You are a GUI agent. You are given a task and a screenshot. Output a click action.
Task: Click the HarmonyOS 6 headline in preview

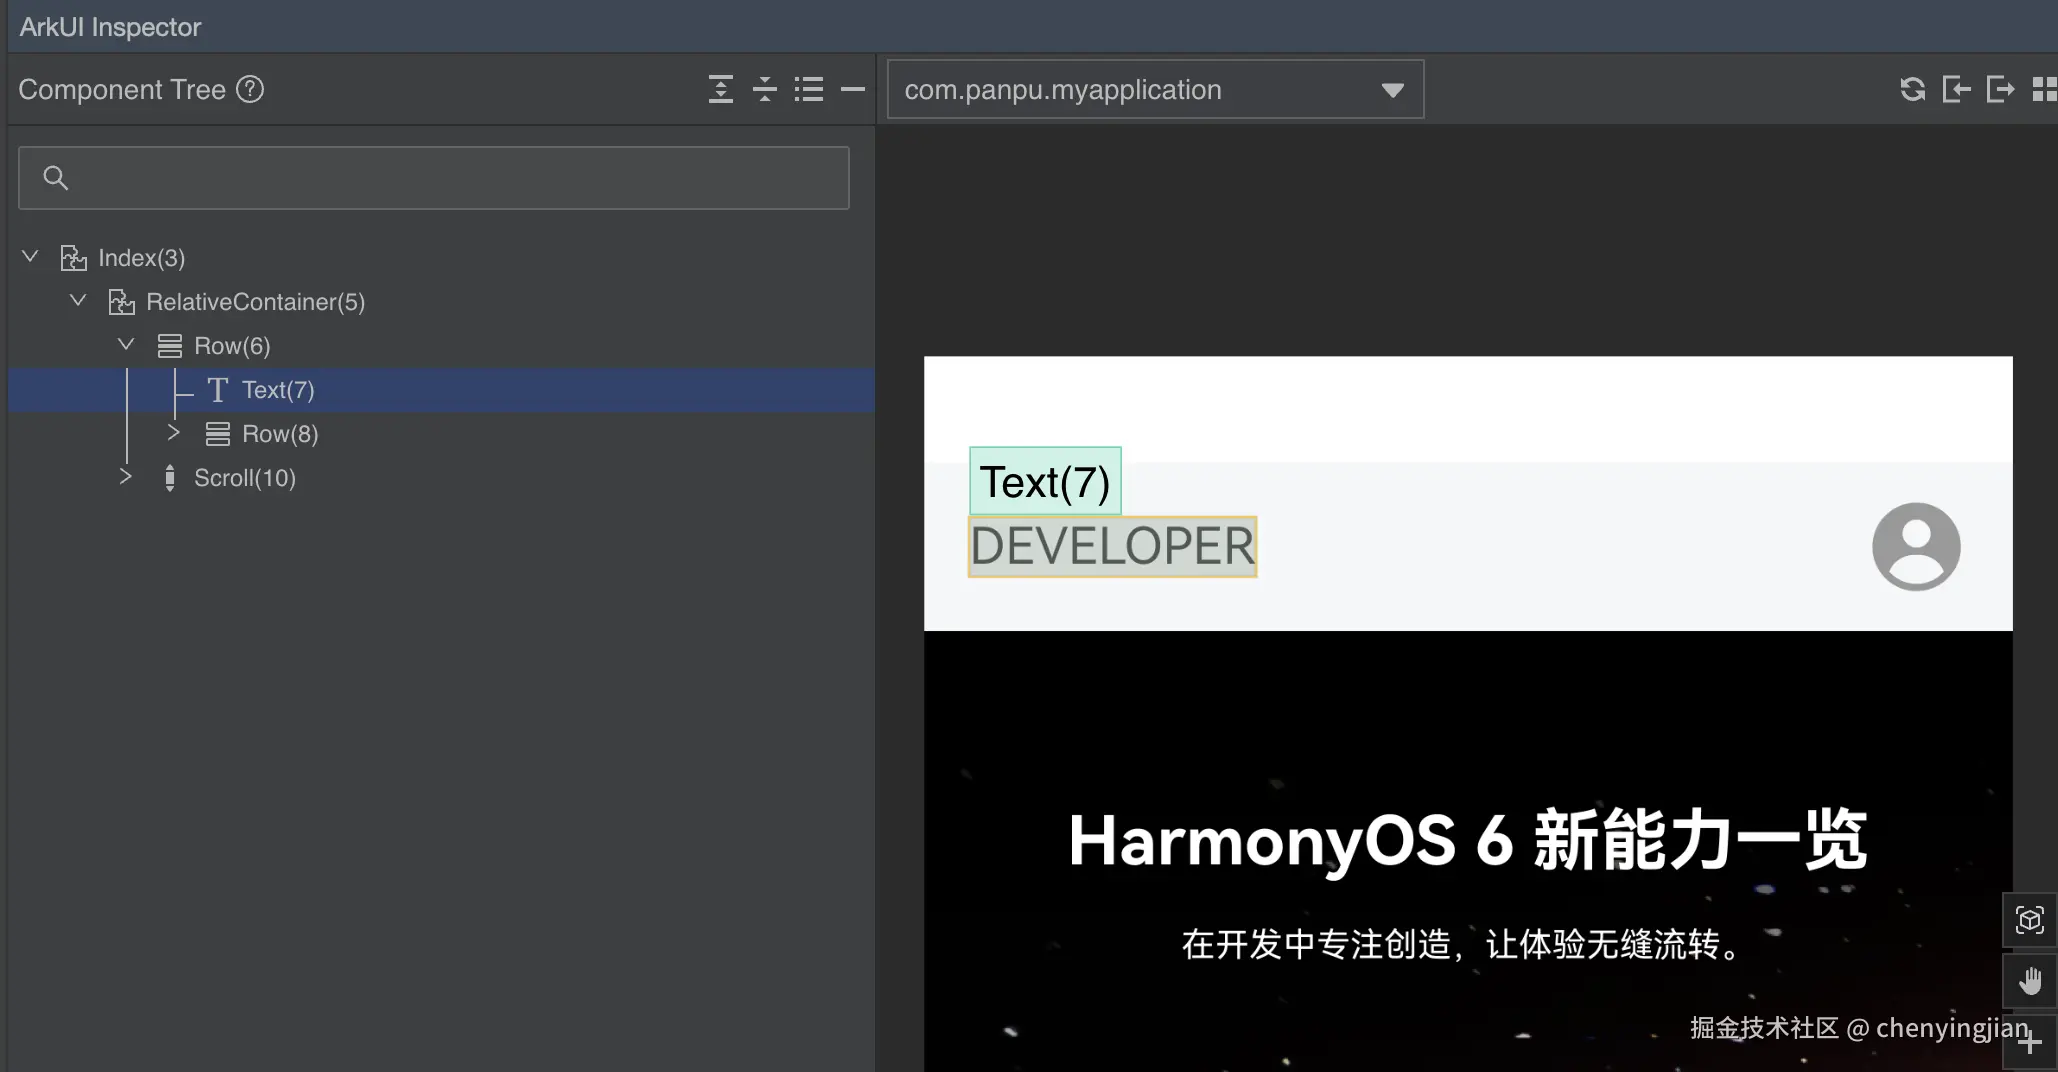(x=1467, y=840)
